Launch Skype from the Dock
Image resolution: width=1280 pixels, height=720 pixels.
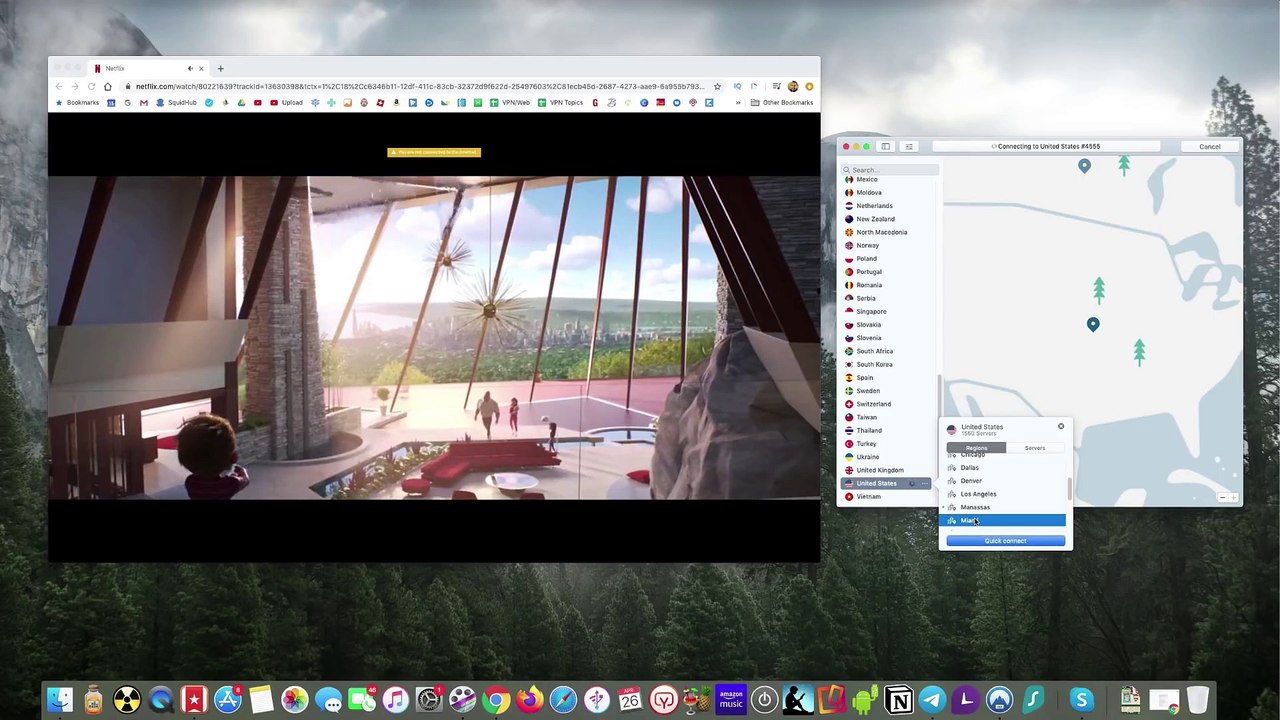click(x=1081, y=700)
